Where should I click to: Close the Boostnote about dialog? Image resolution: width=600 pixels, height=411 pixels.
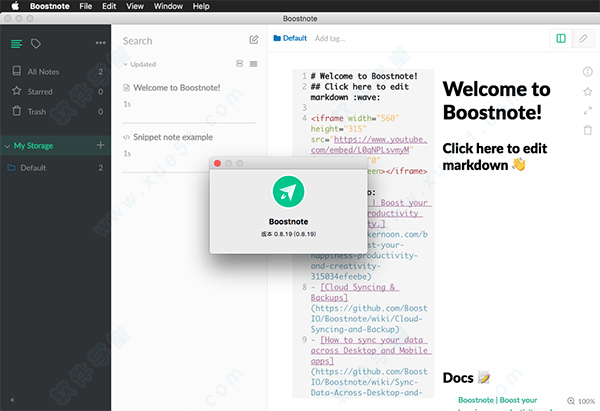tap(217, 163)
